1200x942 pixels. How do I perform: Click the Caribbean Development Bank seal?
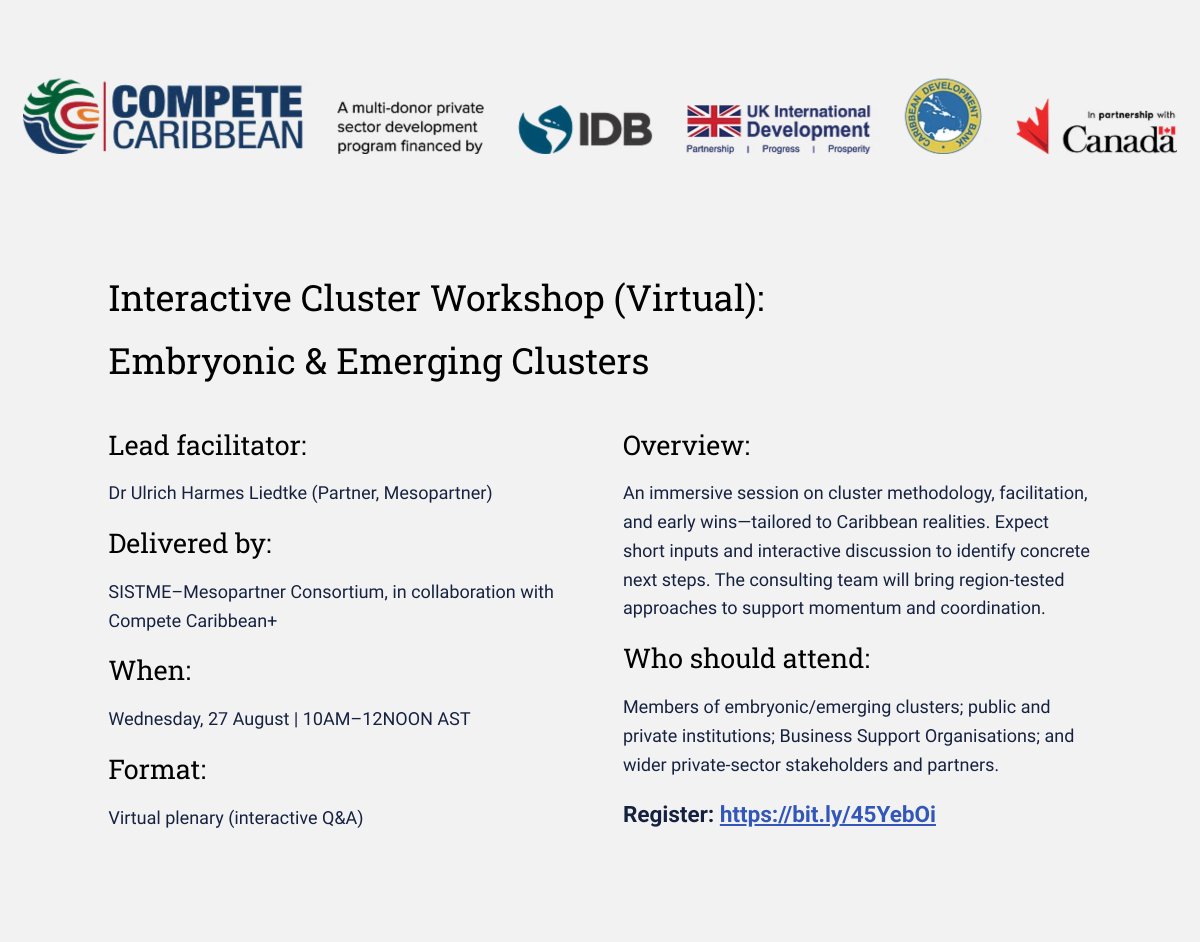[x=943, y=117]
